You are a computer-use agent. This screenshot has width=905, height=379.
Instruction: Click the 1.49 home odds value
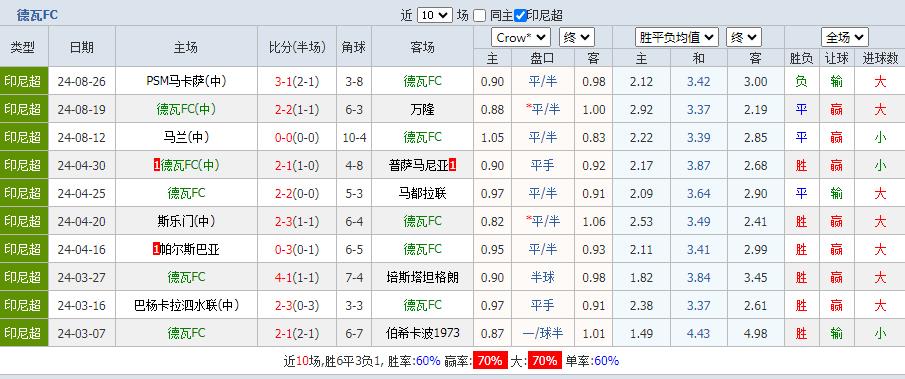tap(641, 333)
